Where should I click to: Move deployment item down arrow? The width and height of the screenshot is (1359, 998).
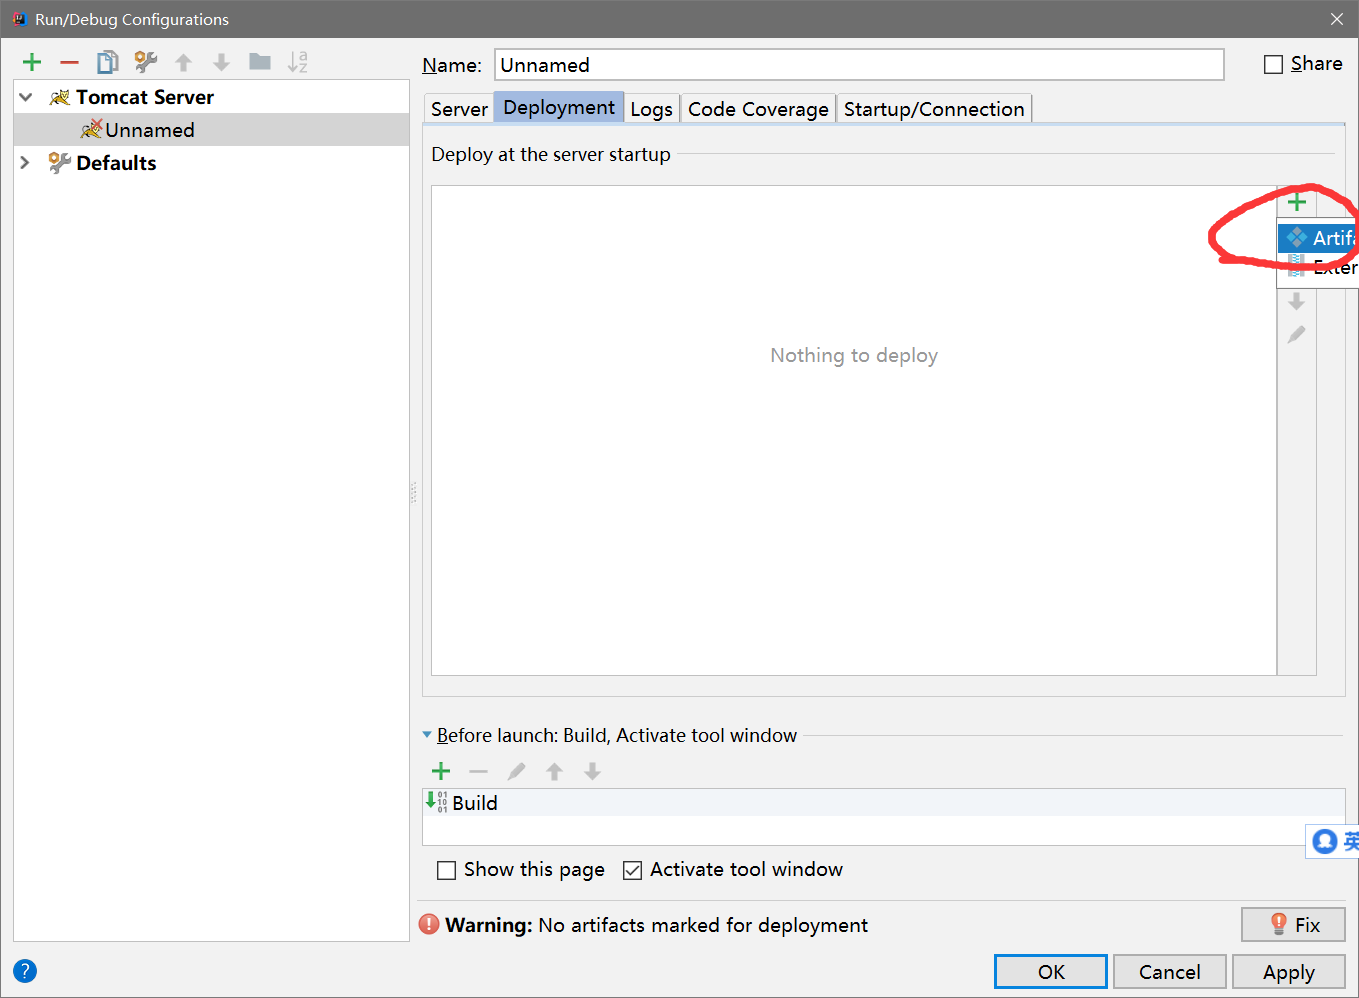point(1297,301)
